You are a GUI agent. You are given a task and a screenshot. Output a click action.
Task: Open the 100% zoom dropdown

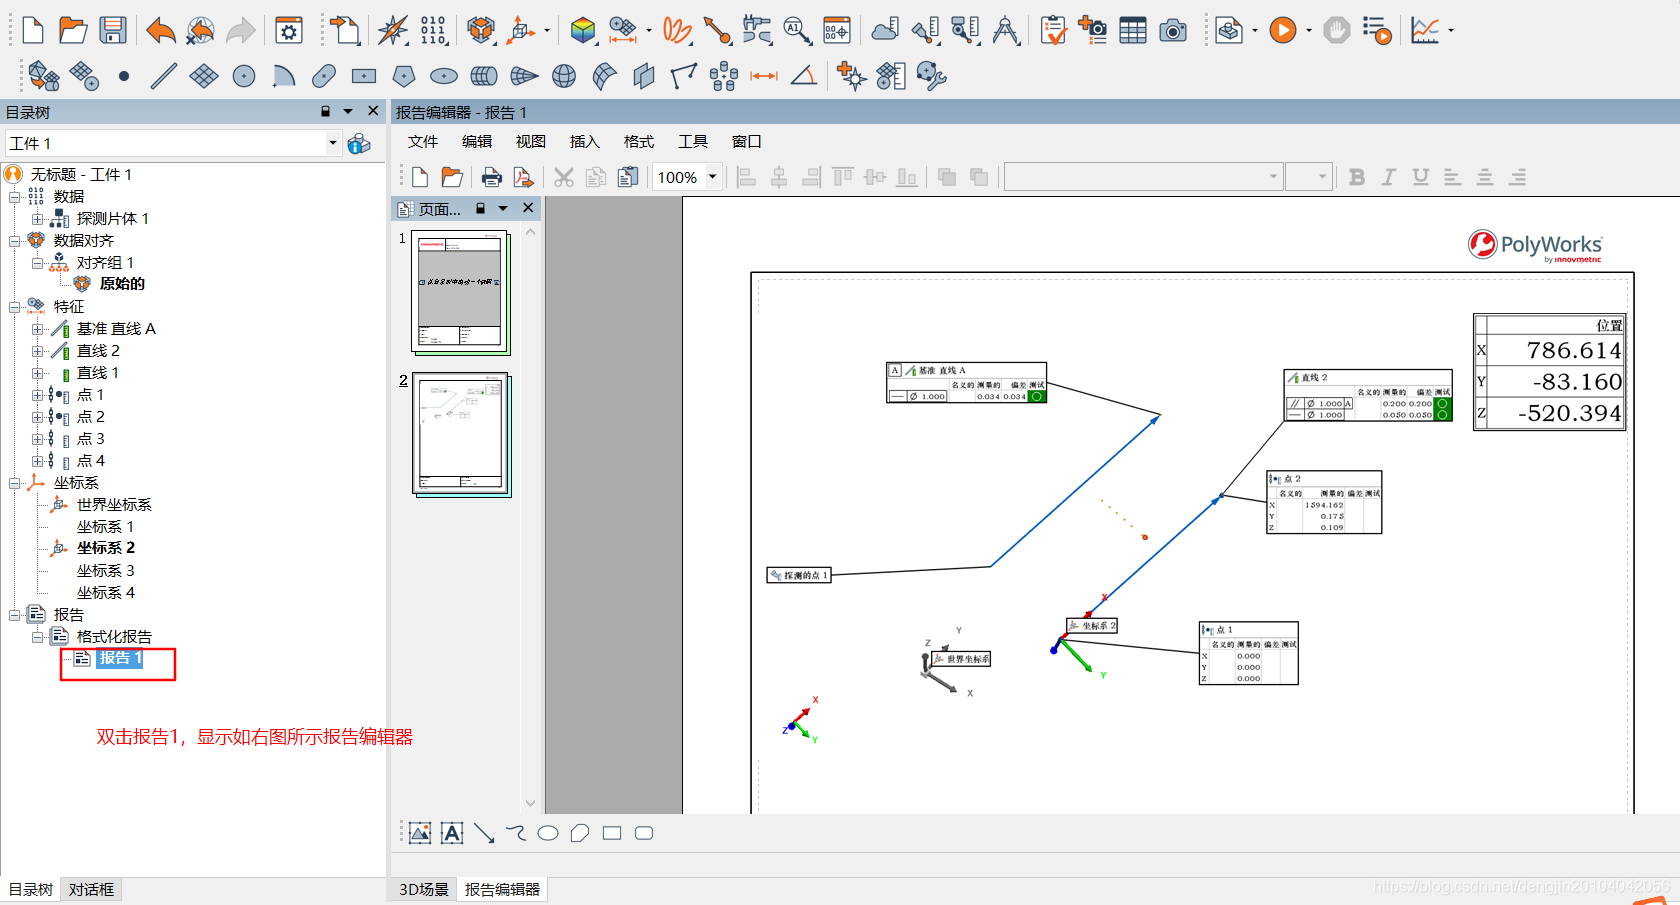pos(713,177)
